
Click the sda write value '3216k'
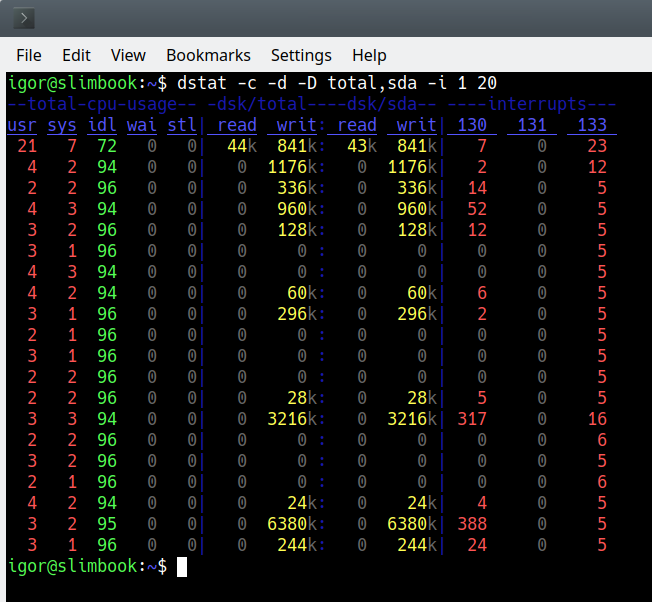click(x=412, y=419)
